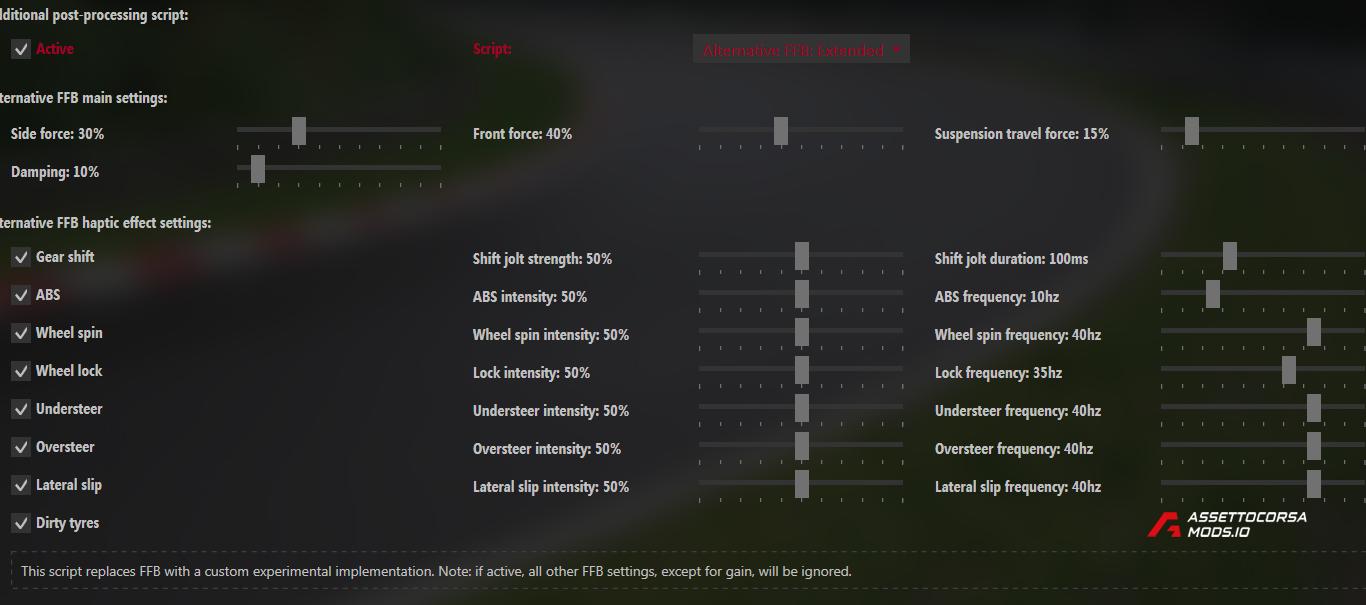Click the Front force slider handle

tap(781, 131)
